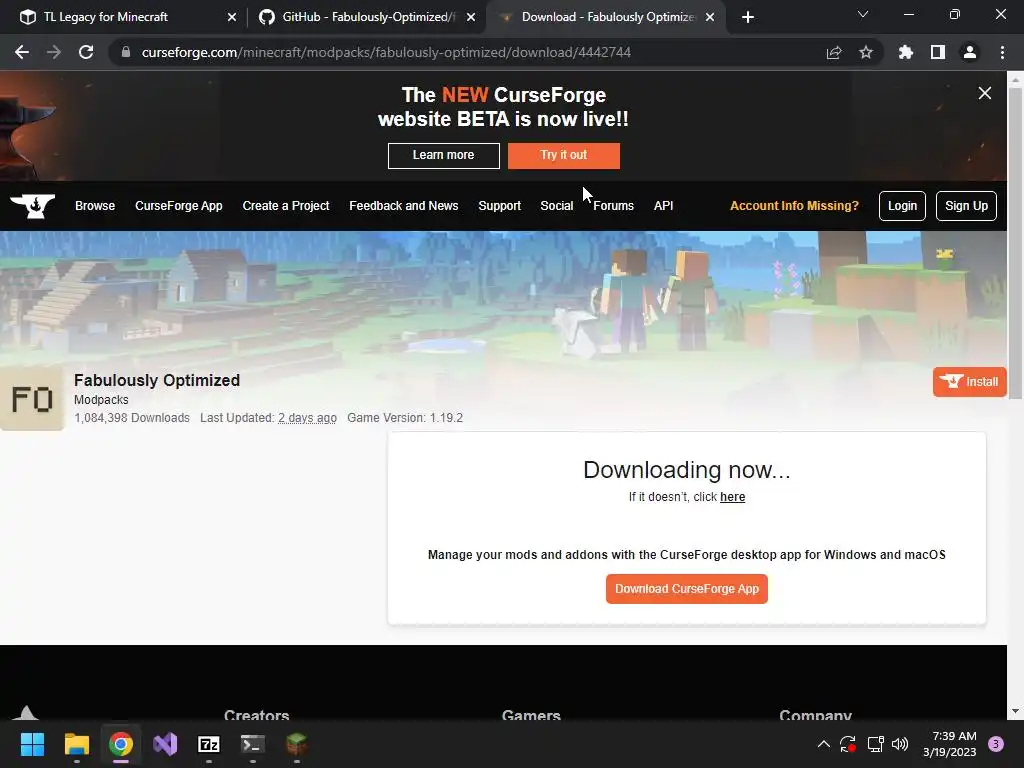Dismiss the CurseForge beta banner
Screen dimensions: 1024x768
click(985, 93)
